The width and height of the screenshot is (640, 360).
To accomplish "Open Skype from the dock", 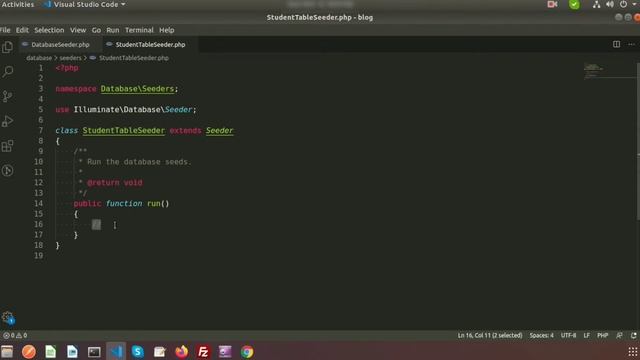I will (x=138, y=351).
